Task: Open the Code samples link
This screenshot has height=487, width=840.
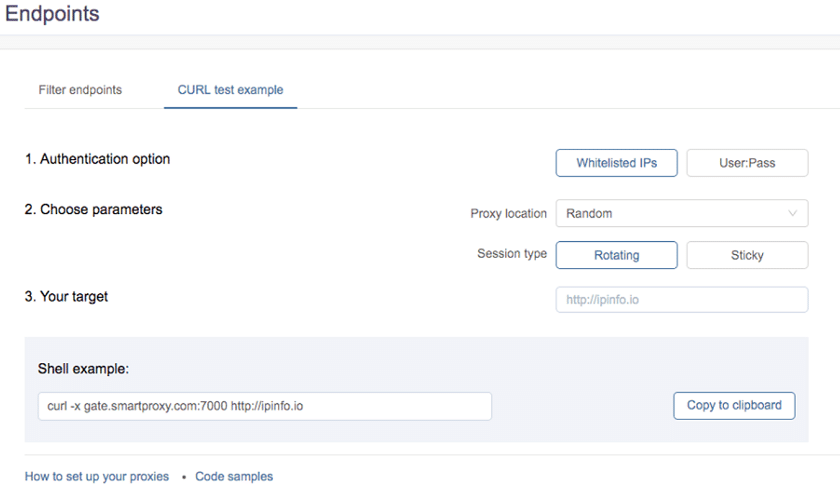Action: [x=234, y=477]
